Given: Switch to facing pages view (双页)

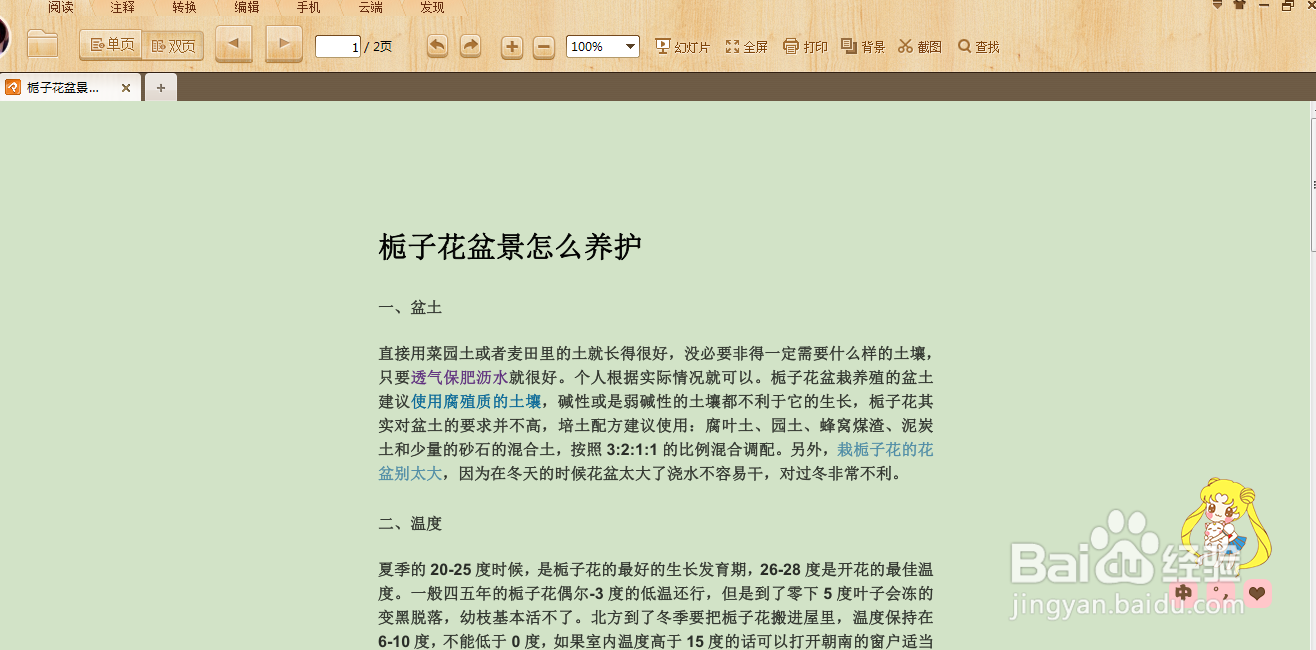Looking at the screenshot, I should coord(172,44).
